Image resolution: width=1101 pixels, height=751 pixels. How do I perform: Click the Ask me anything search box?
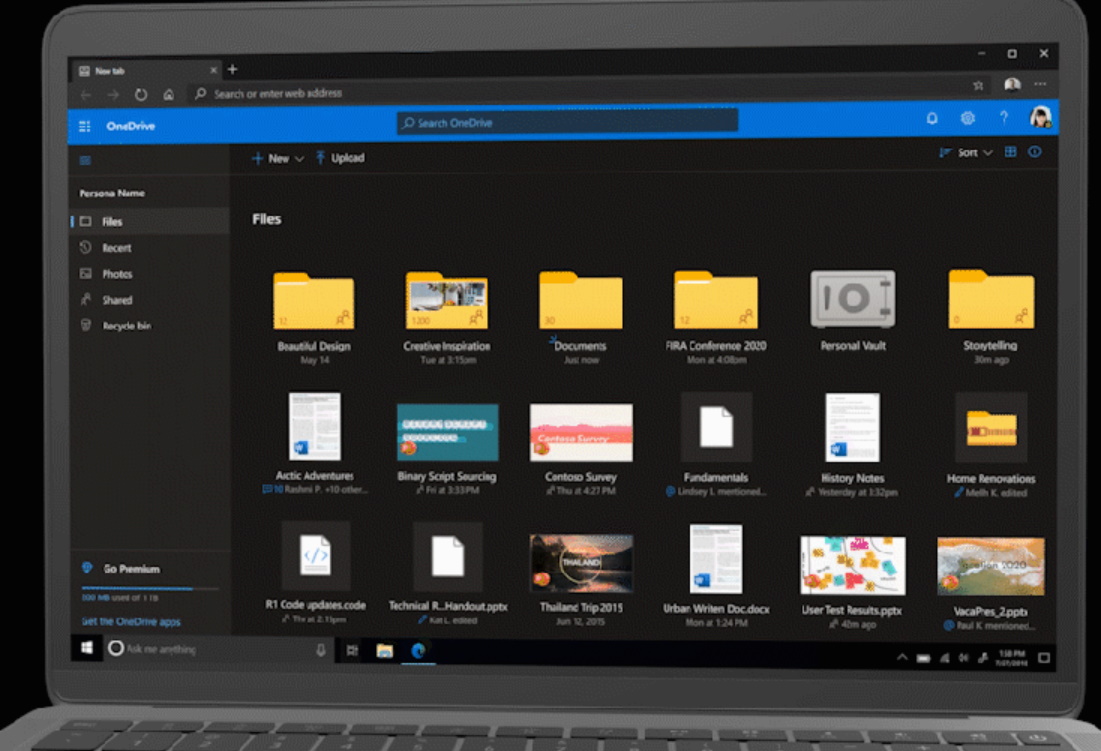pyautogui.click(x=218, y=649)
